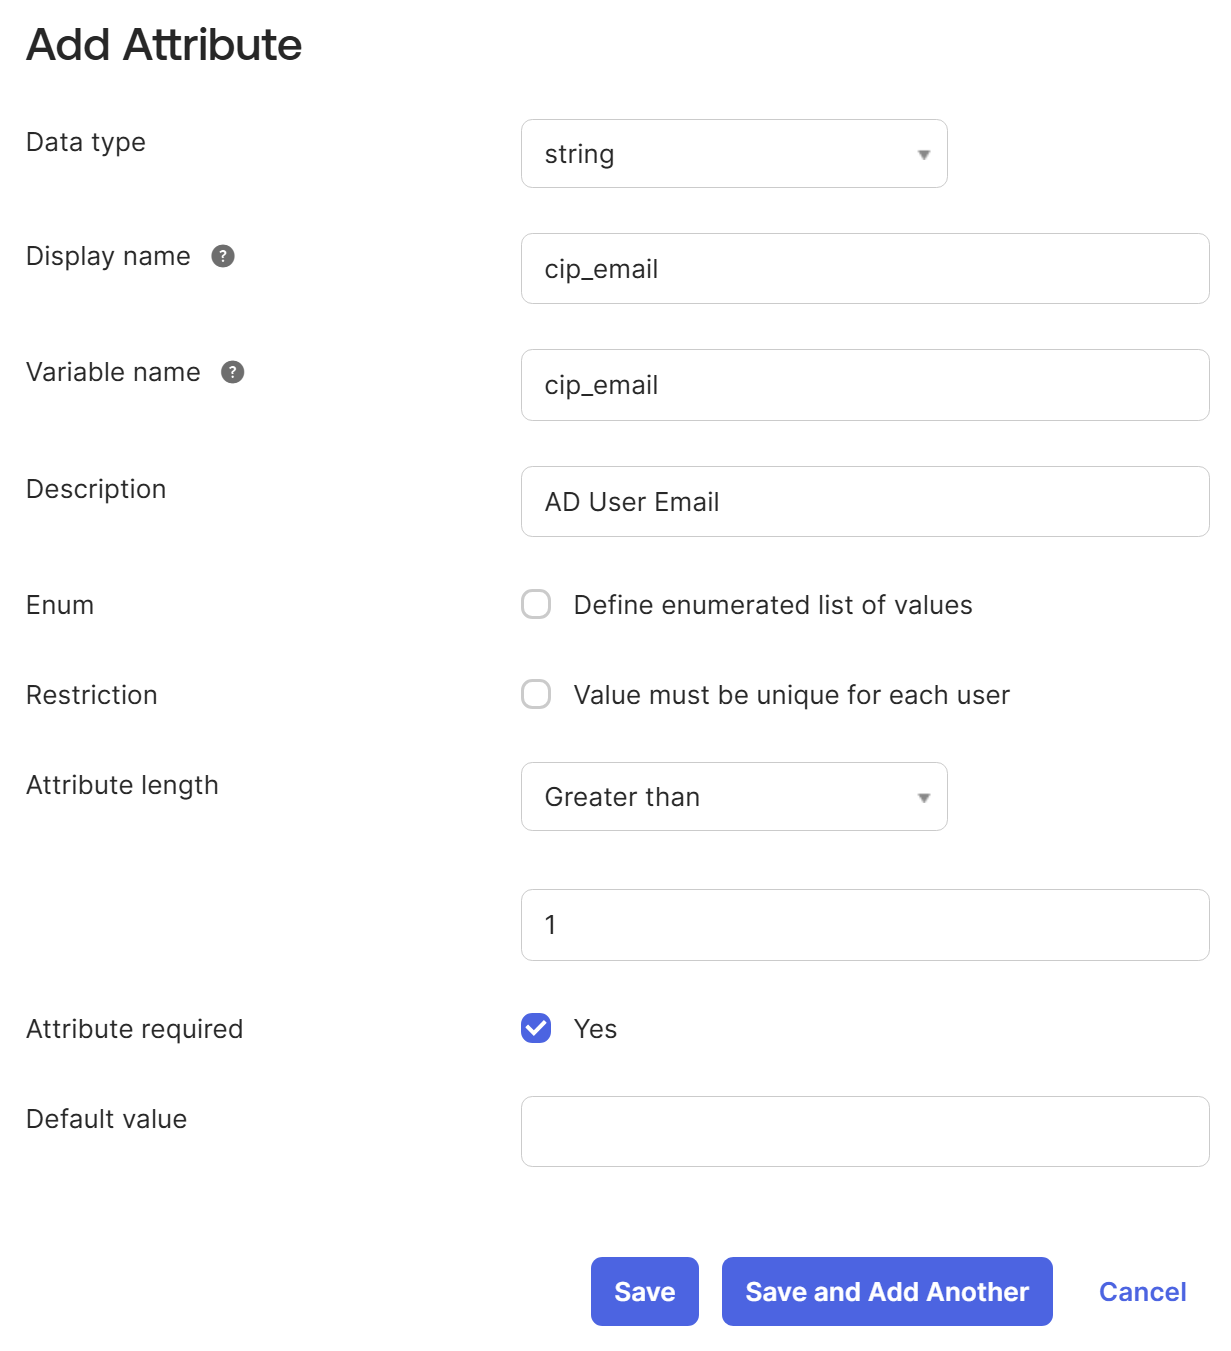Select the cip_email Variable name field

(864, 385)
